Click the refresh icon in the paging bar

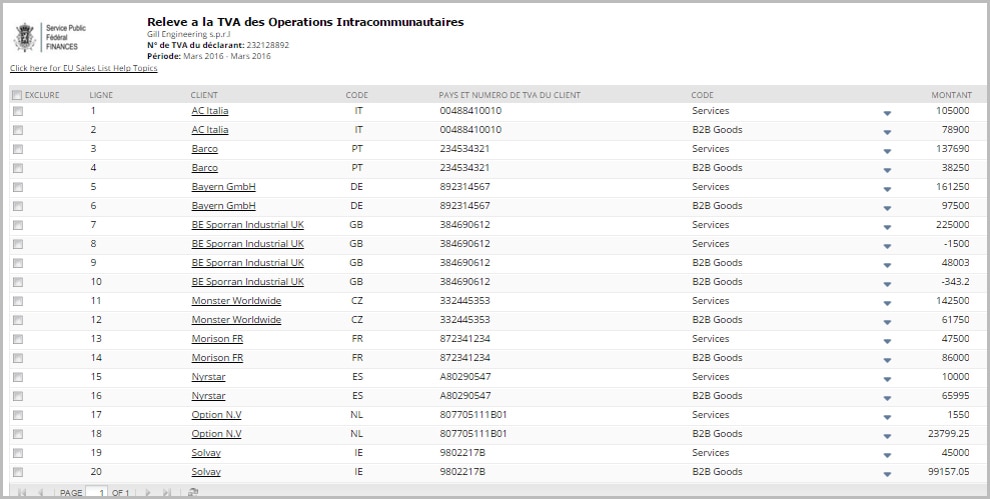[193, 492]
